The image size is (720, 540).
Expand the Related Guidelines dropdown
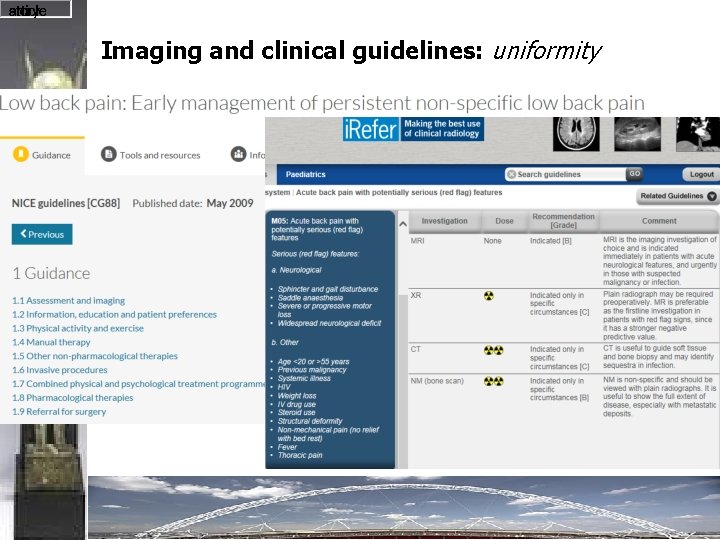tap(678, 196)
